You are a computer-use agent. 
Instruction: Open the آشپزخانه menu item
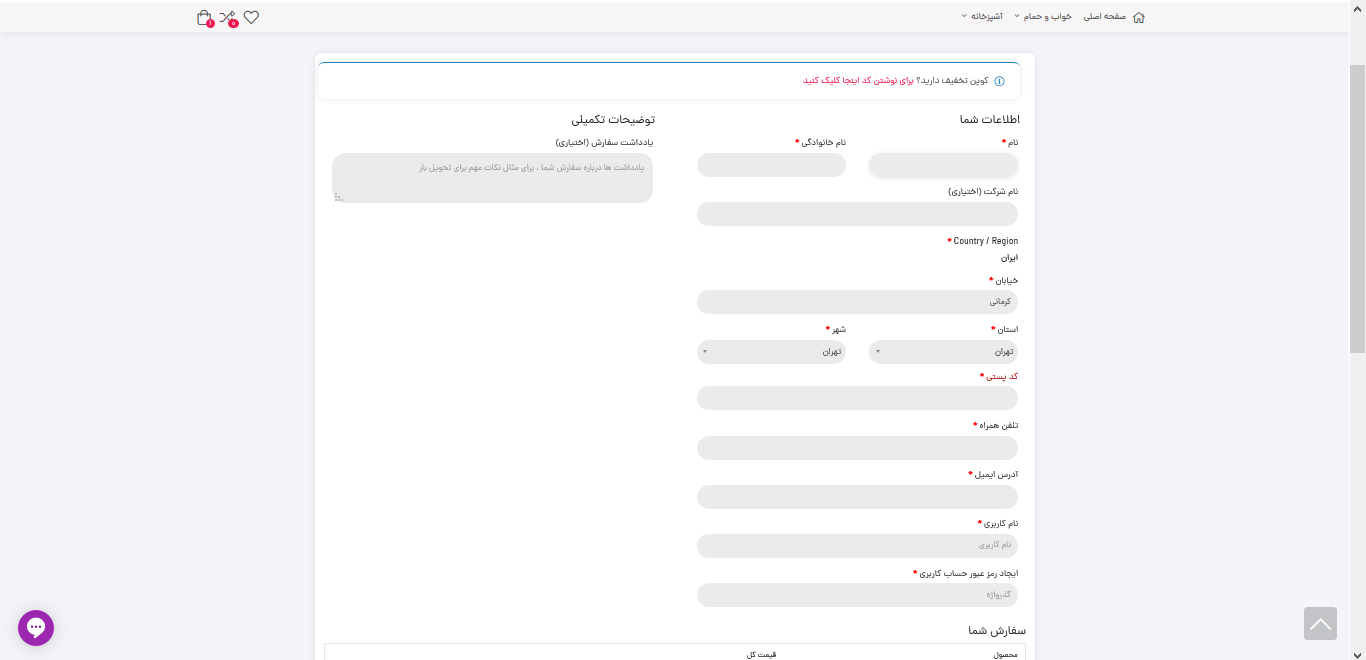click(x=986, y=17)
